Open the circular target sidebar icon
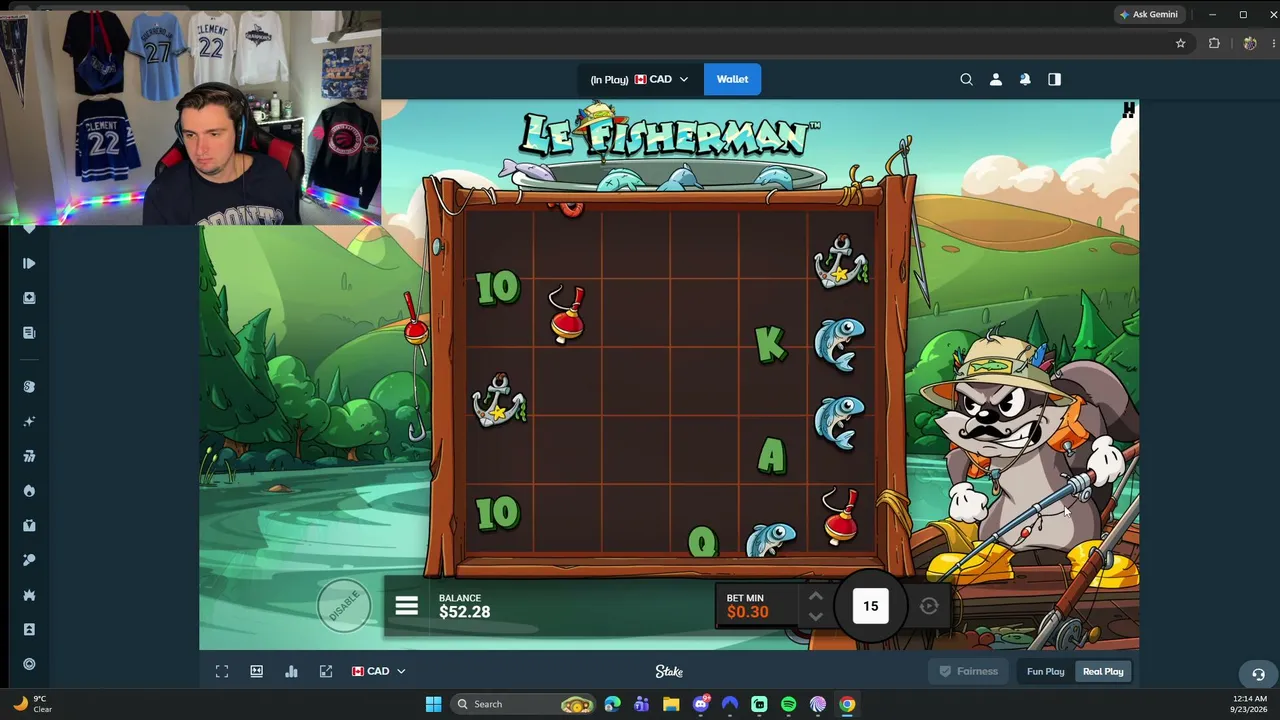The height and width of the screenshot is (720, 1280). point(29,664)
